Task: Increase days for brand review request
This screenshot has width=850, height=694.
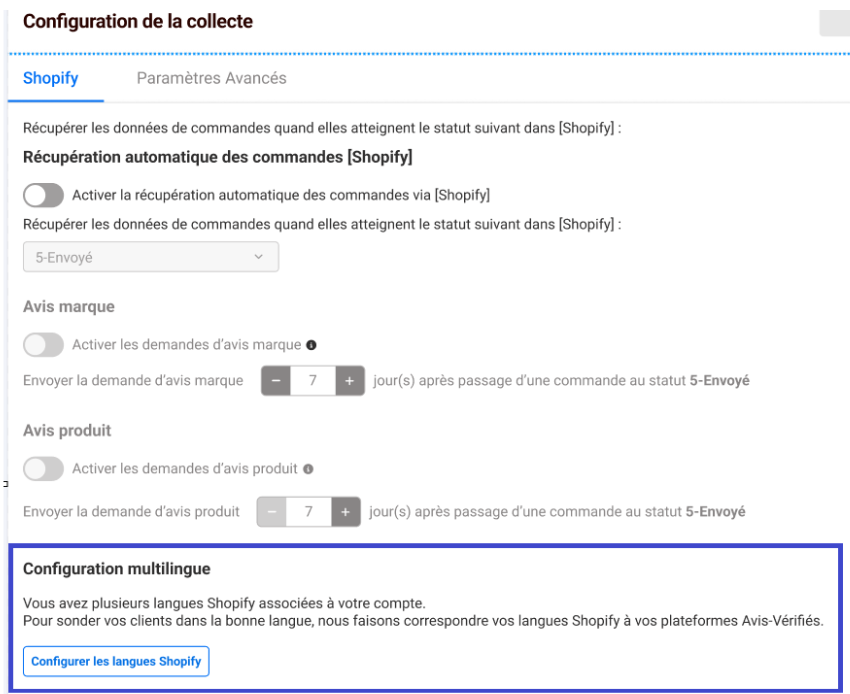Action: [349, 382]
